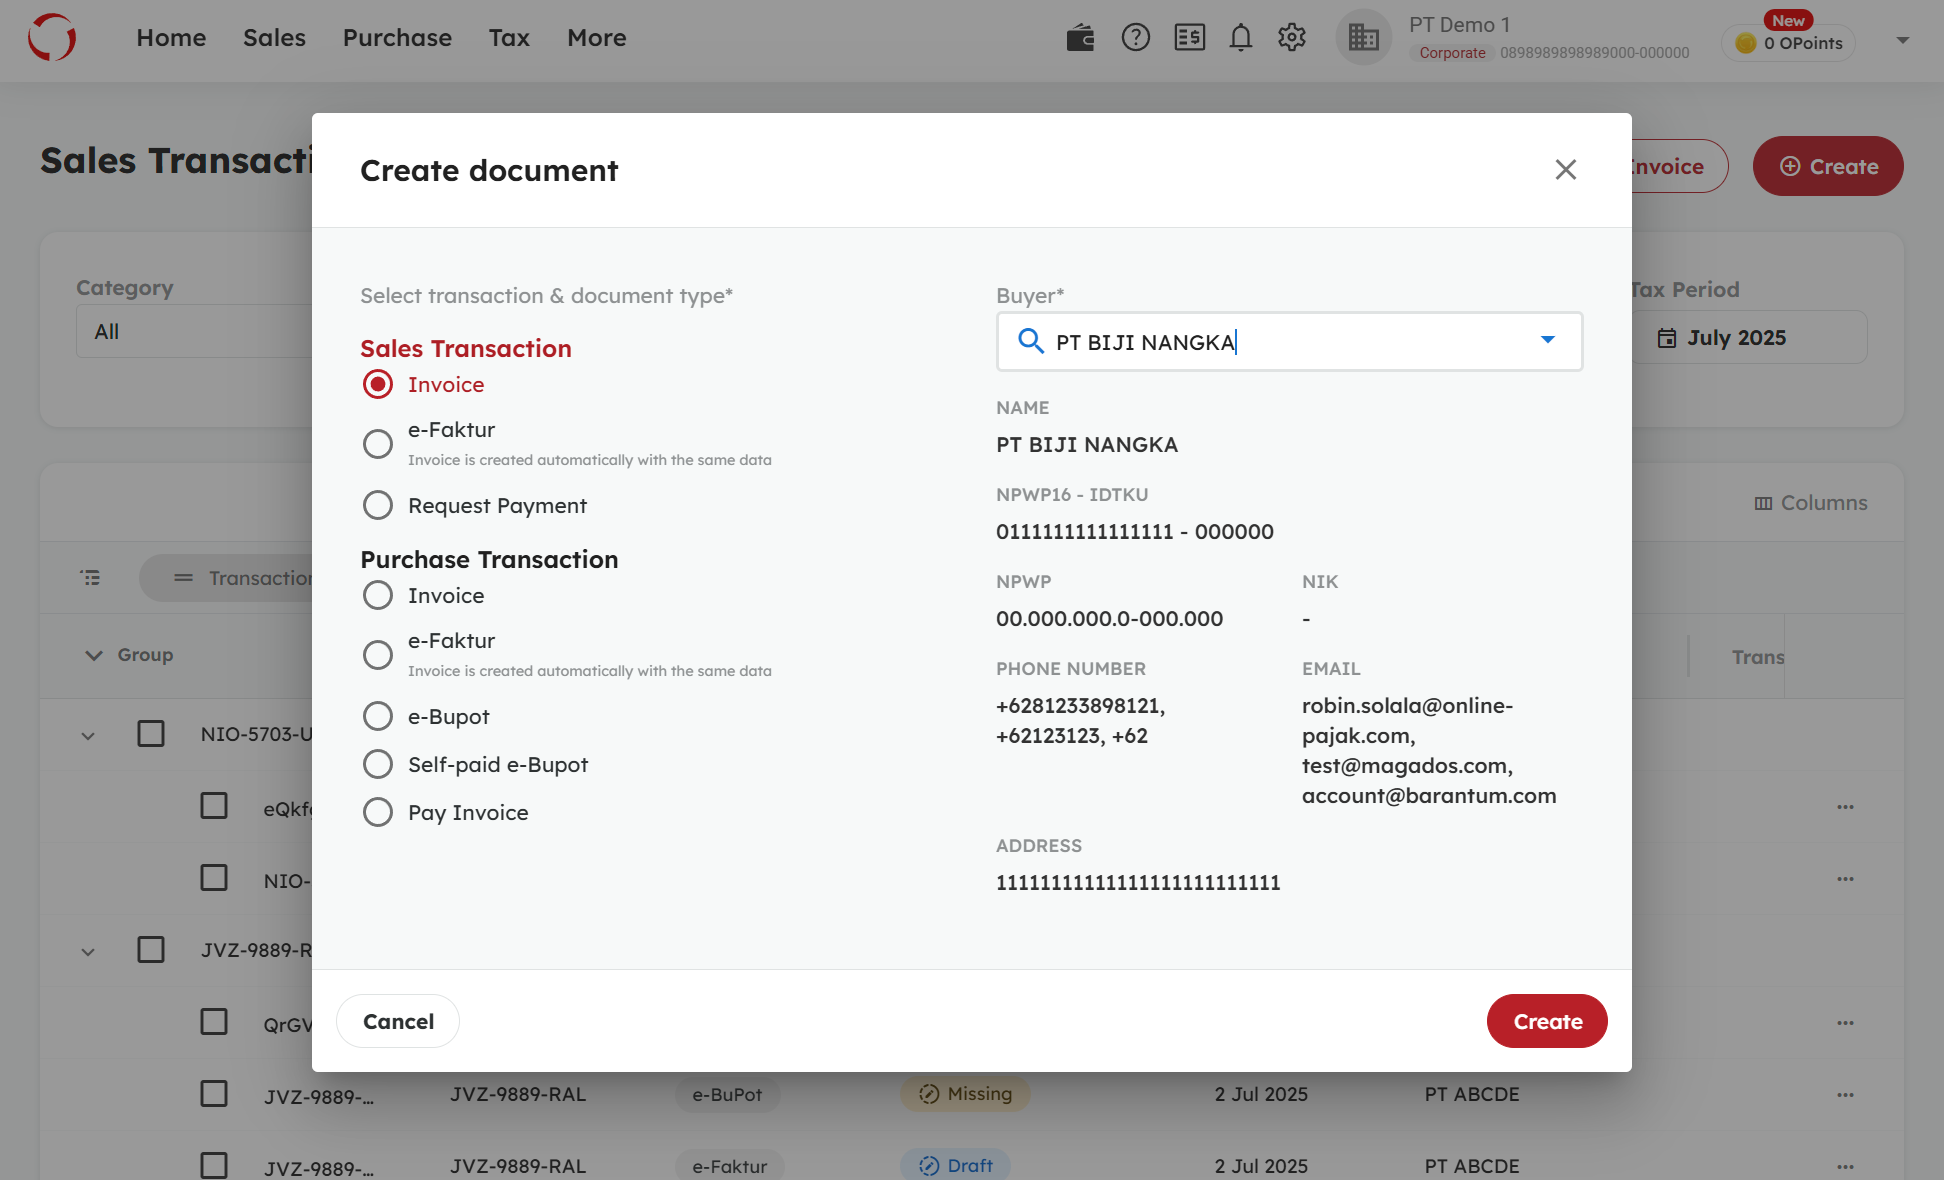Click the help question mark icon
Image resolution: width=1944 pixels, height=1180 pixels.
(1135, 38)
